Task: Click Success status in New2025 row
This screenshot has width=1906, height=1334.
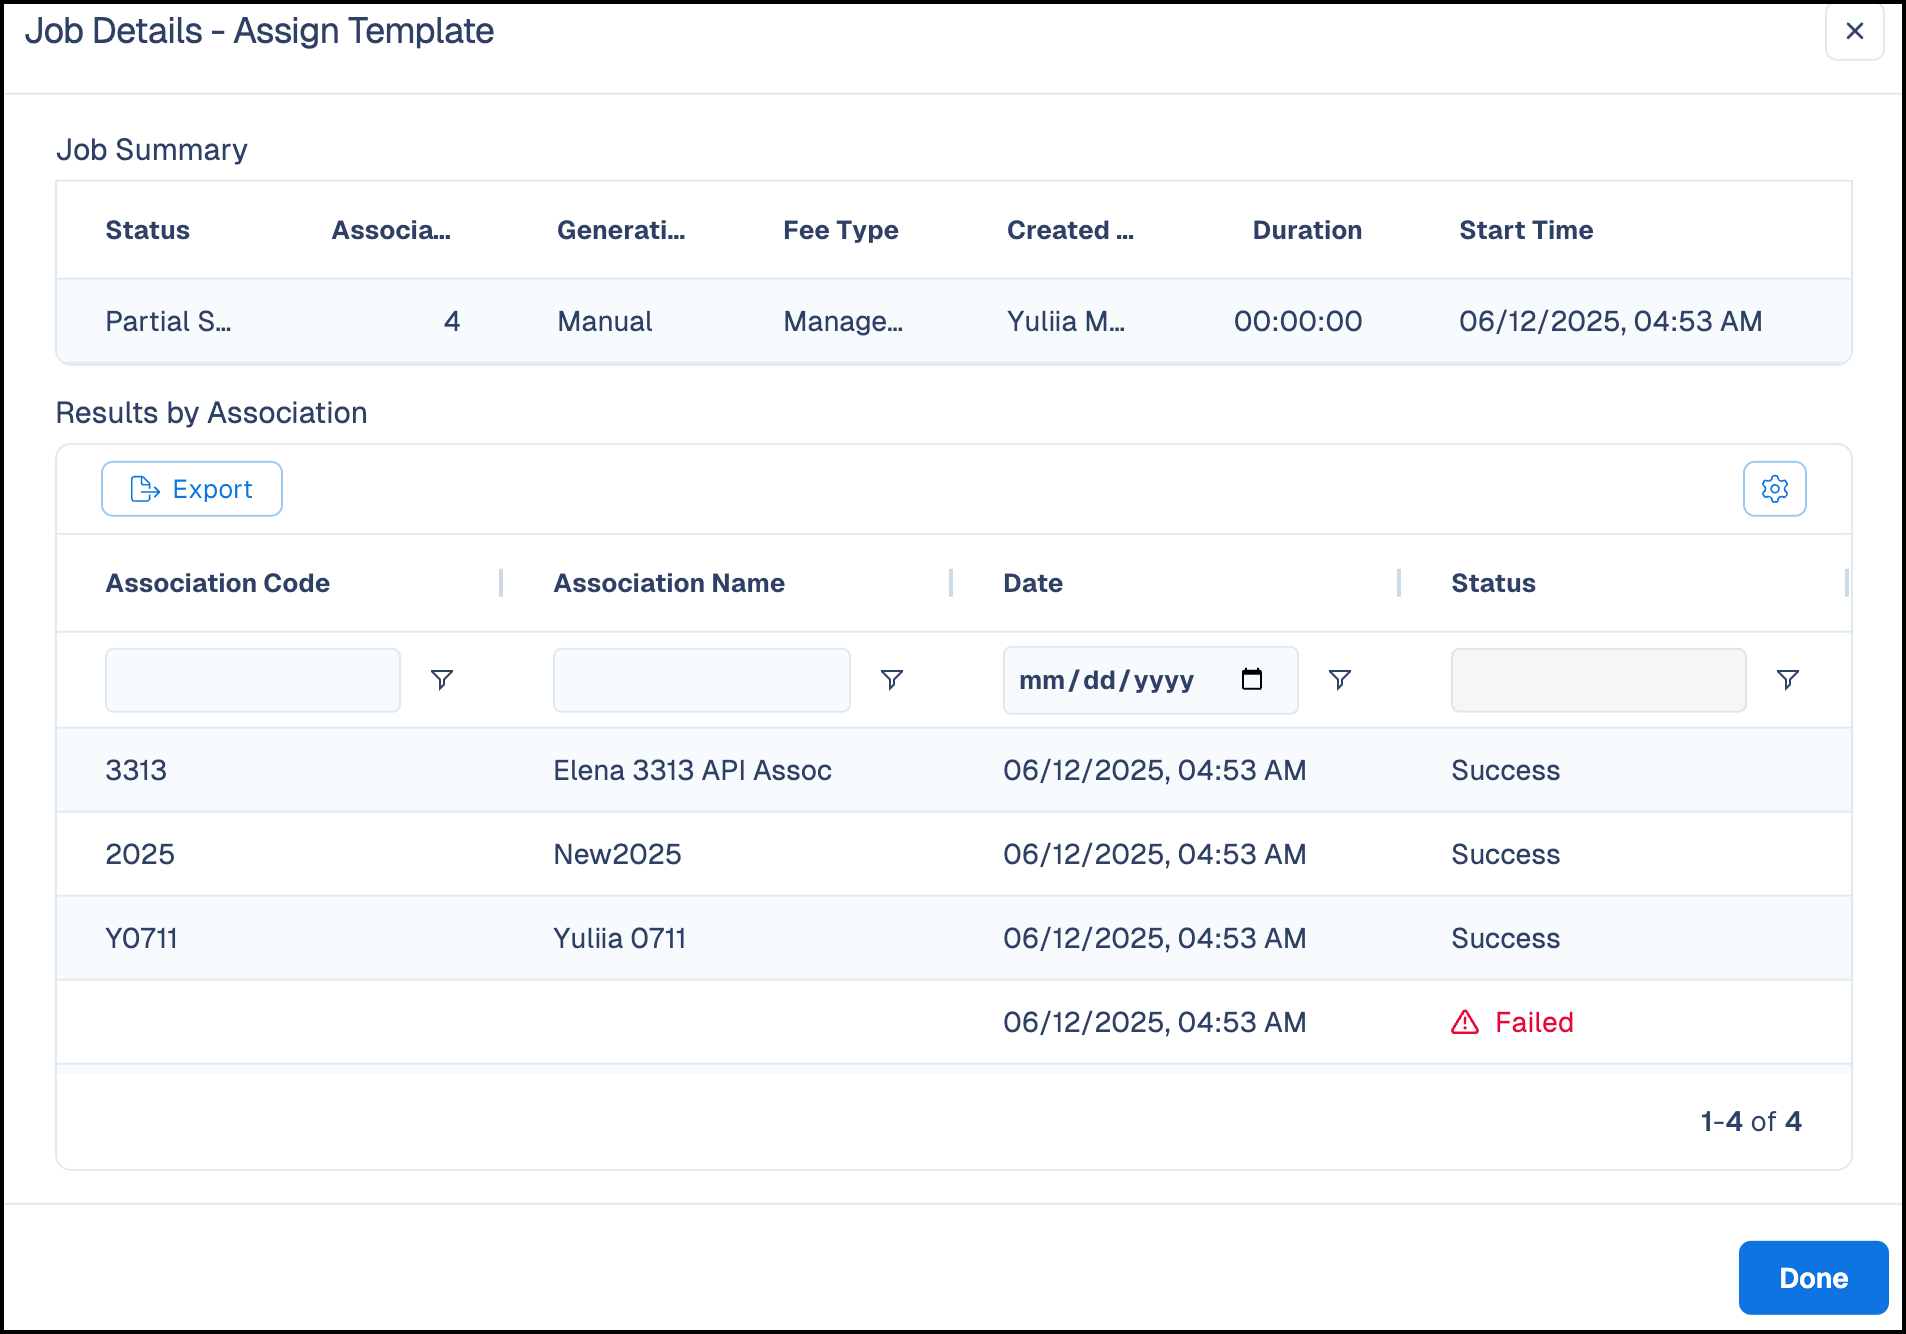Action: [1505, 854]
